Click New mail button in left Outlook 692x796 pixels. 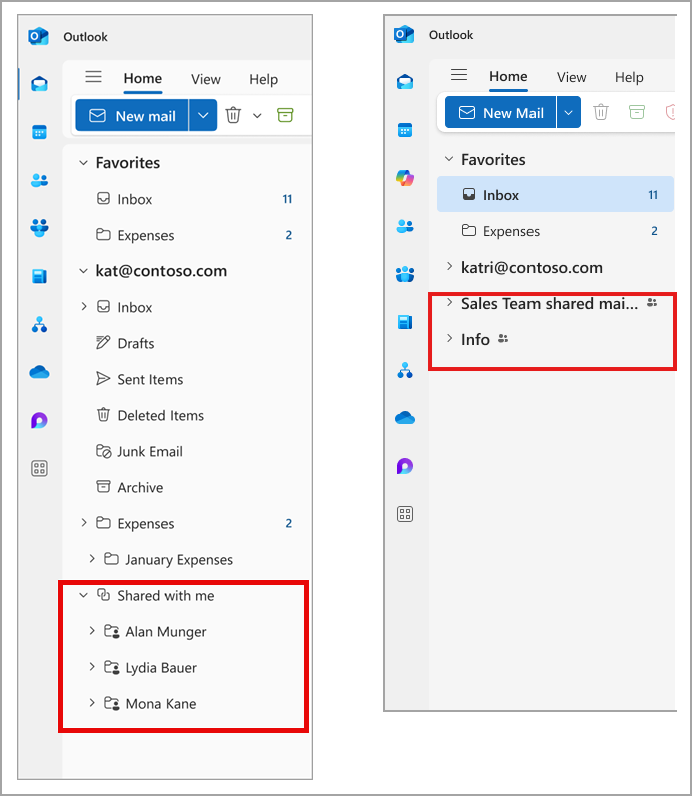(132, 115)
